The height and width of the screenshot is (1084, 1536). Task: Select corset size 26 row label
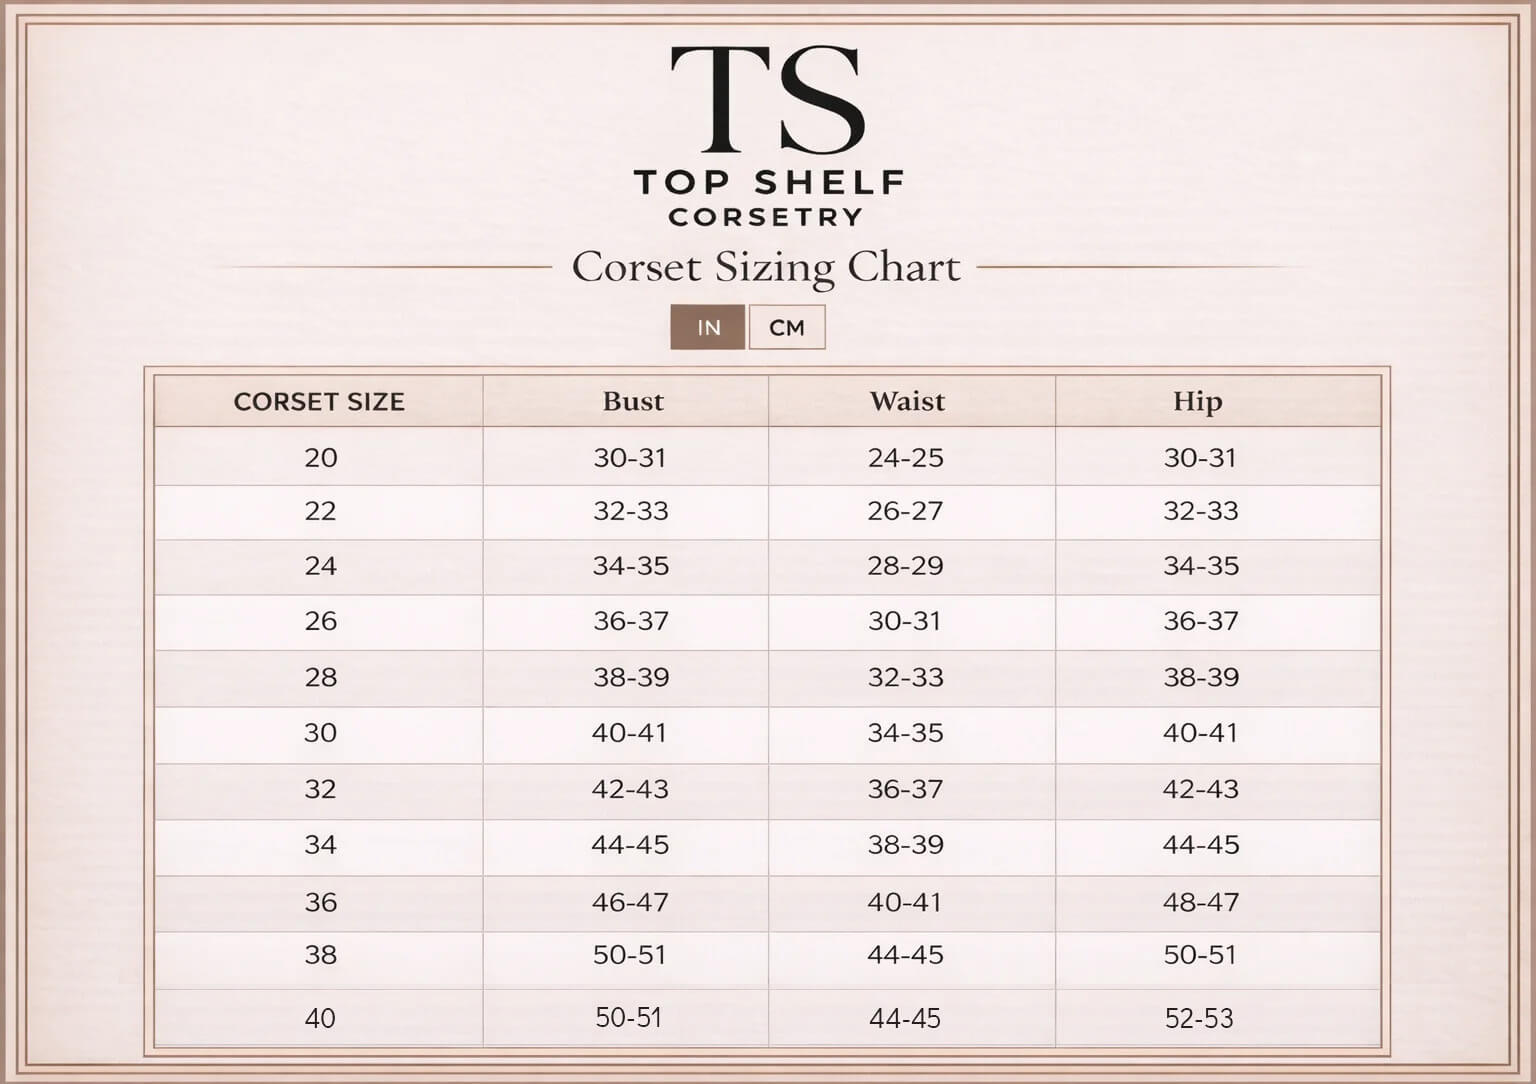321,621
